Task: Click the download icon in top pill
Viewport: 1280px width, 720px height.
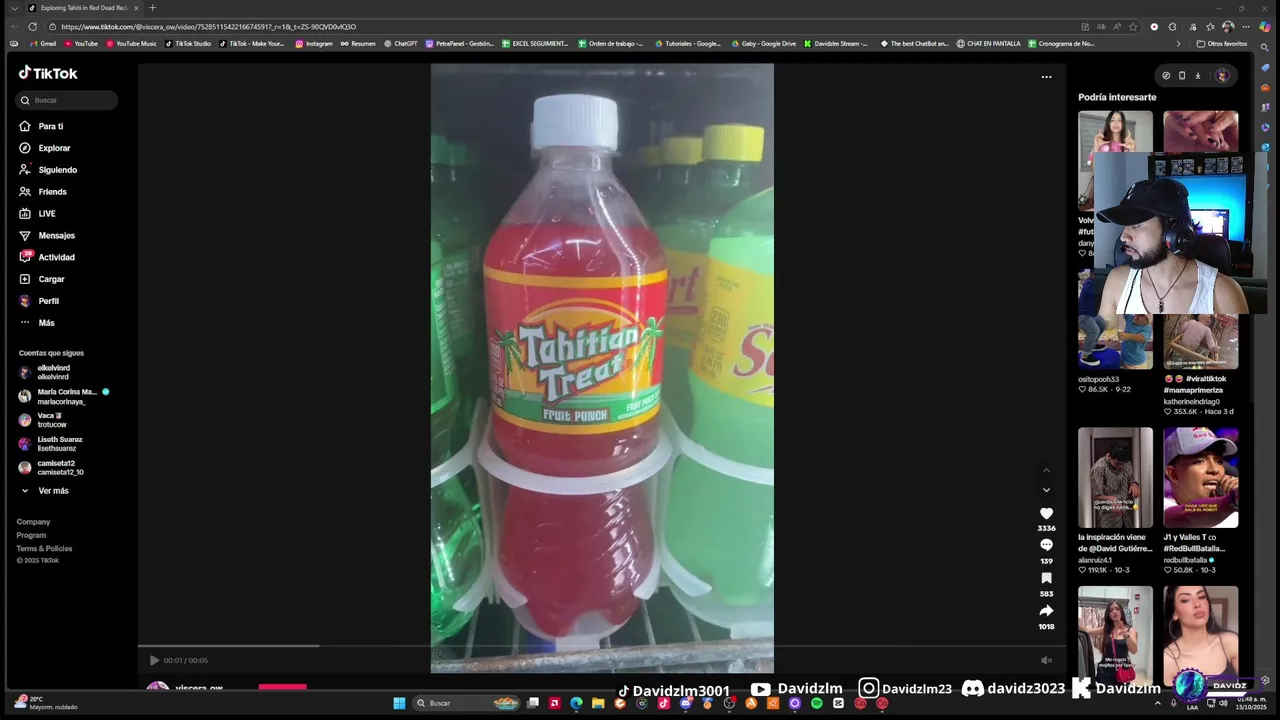Action: point(1198,76)
